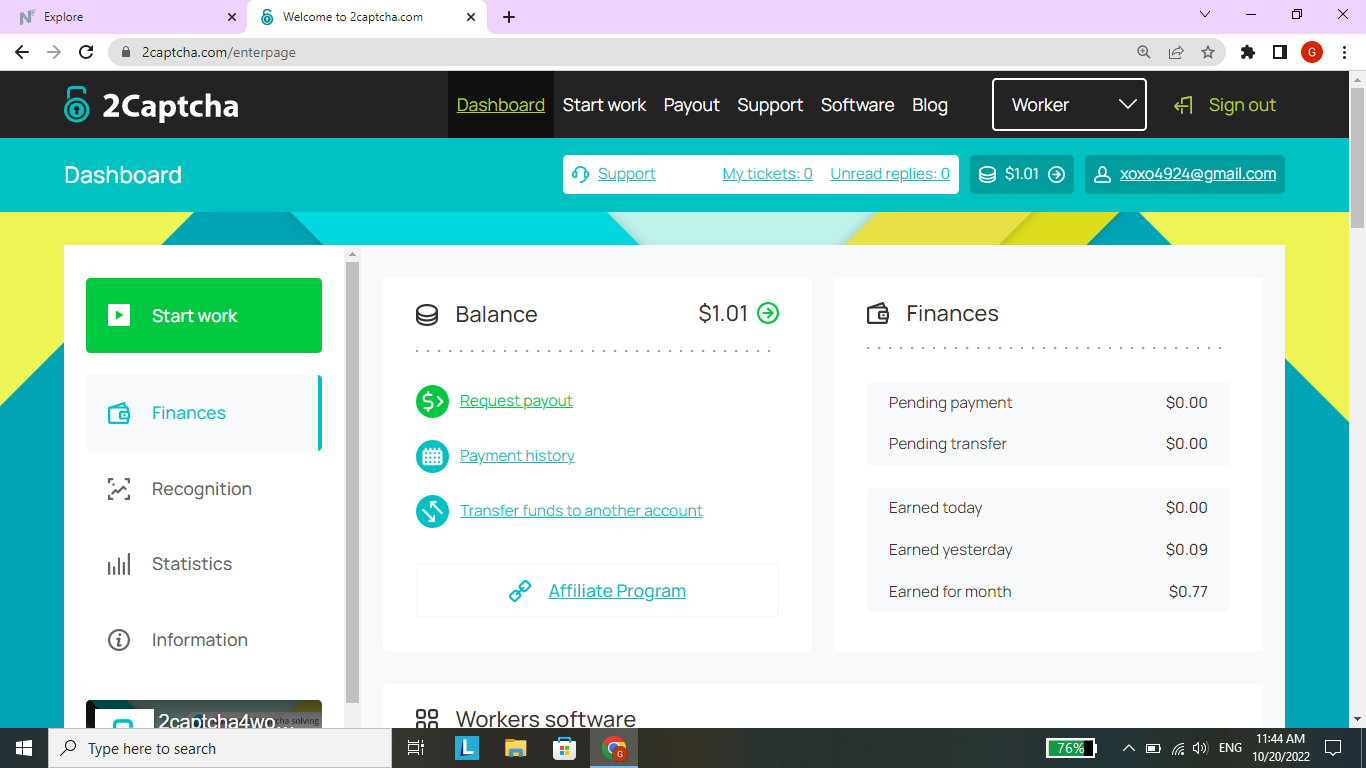
Task: Open Payout in the top navigation
Action: pos(692,105)
